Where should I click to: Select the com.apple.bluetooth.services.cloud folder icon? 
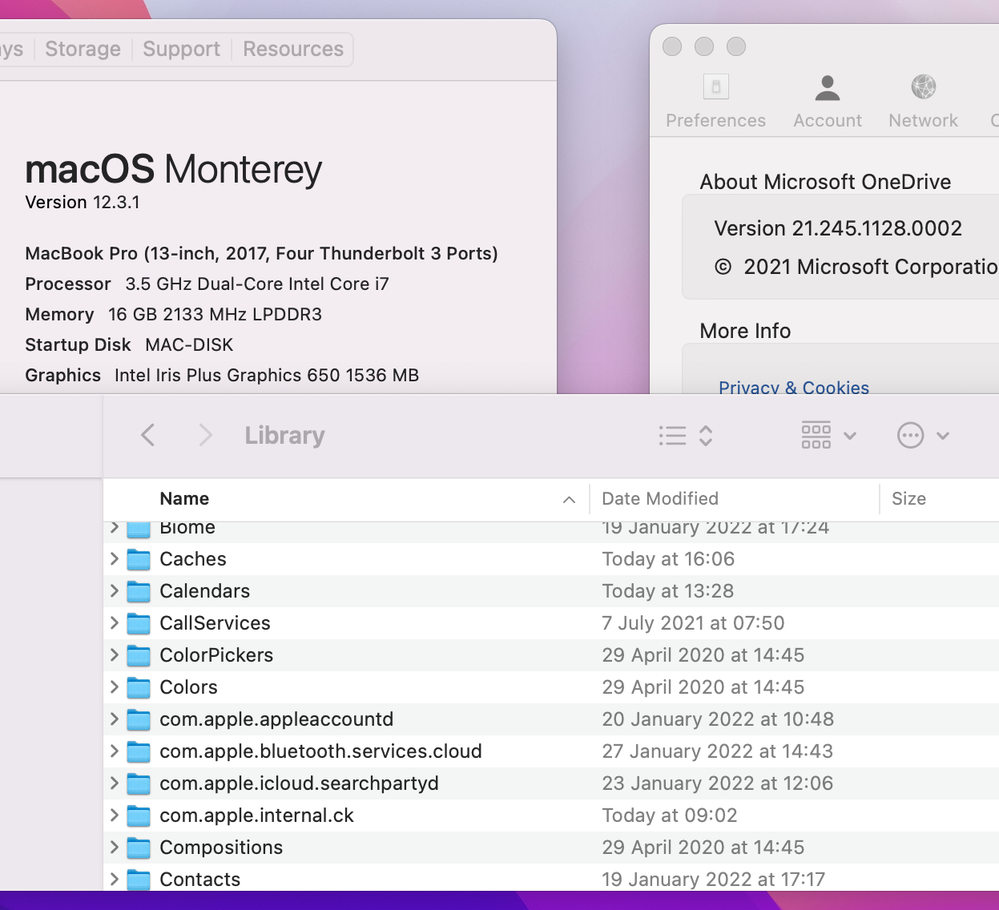coord(138,751)
